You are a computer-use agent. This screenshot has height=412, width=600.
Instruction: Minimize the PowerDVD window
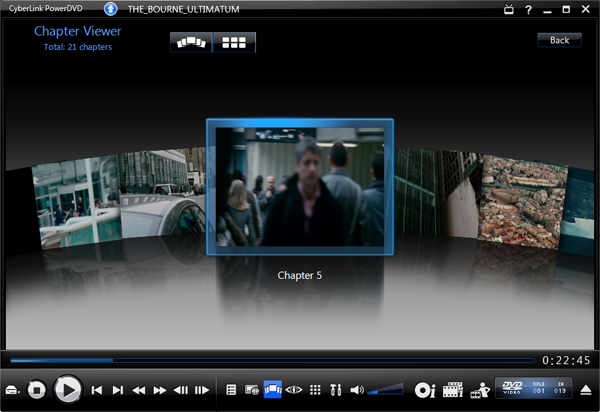(x=547, y=10)
